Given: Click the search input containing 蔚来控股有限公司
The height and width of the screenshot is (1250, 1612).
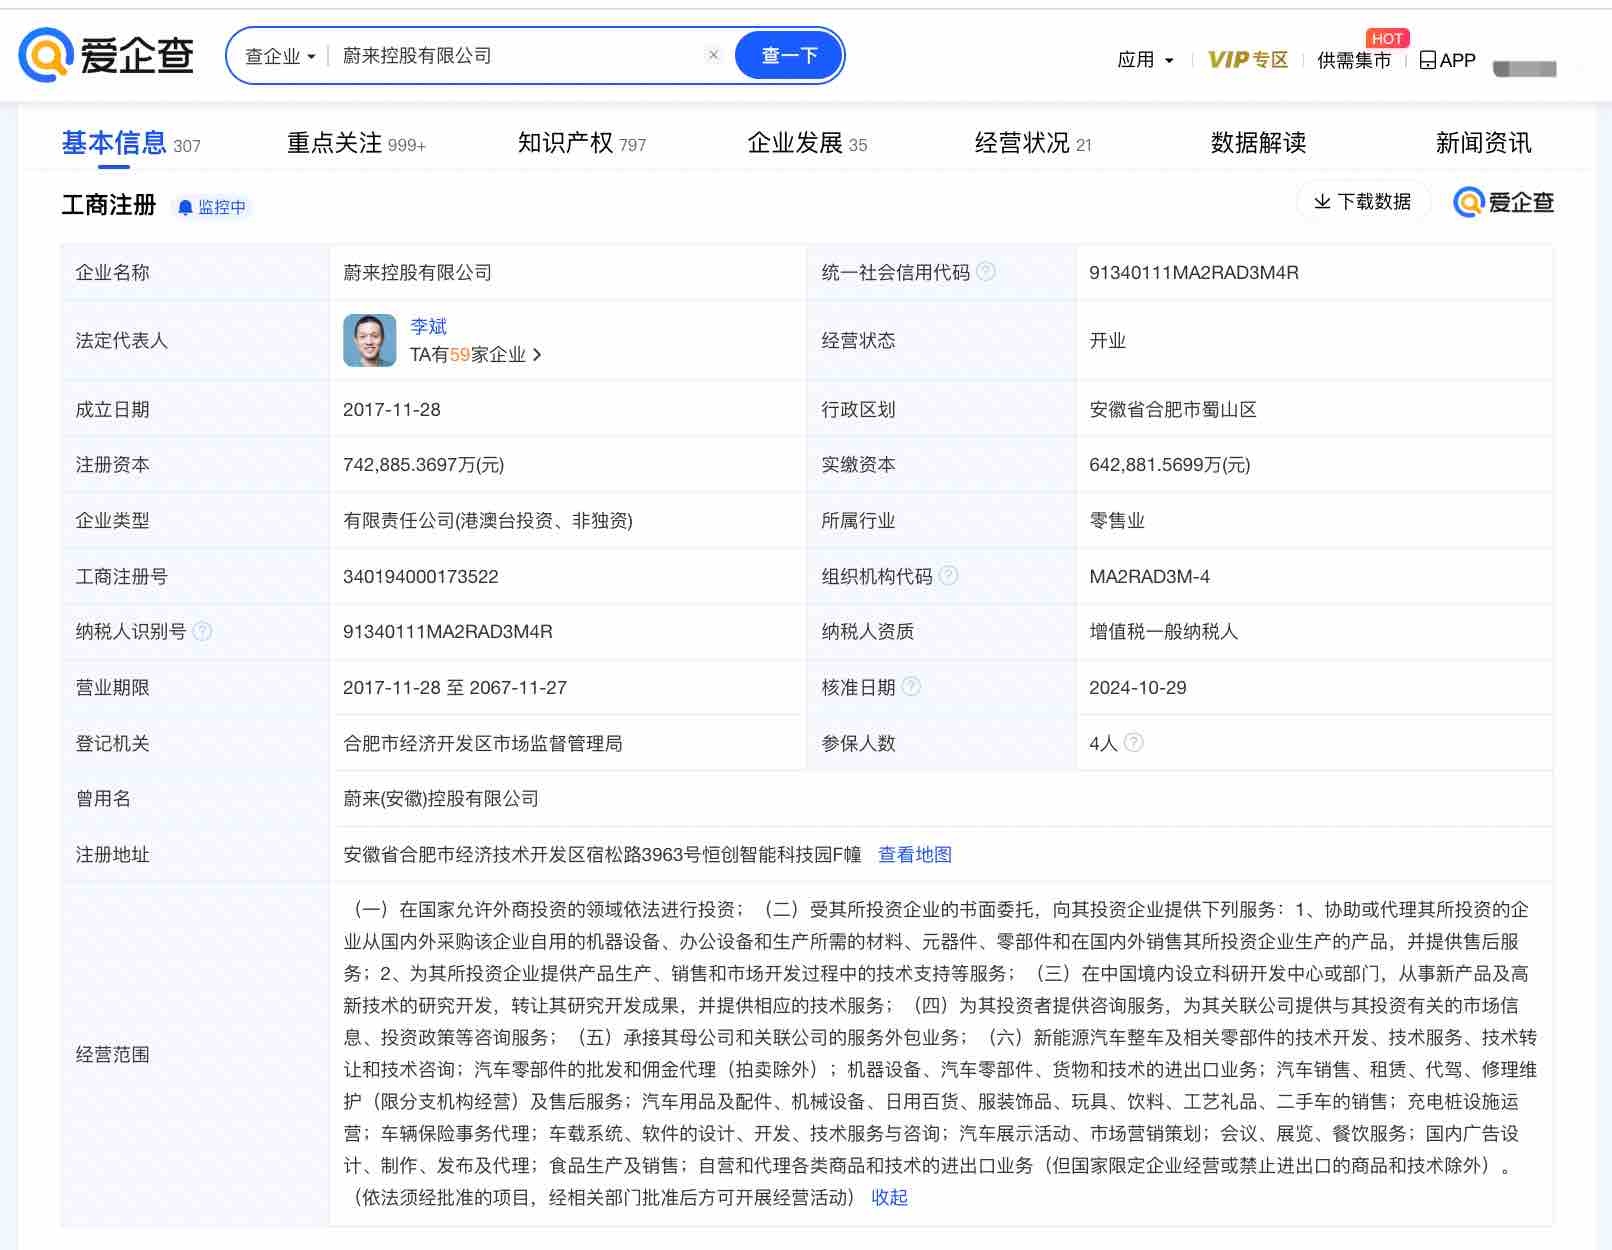Looking at the screenshot, I should pyautogui.click(x=516, y=56).
